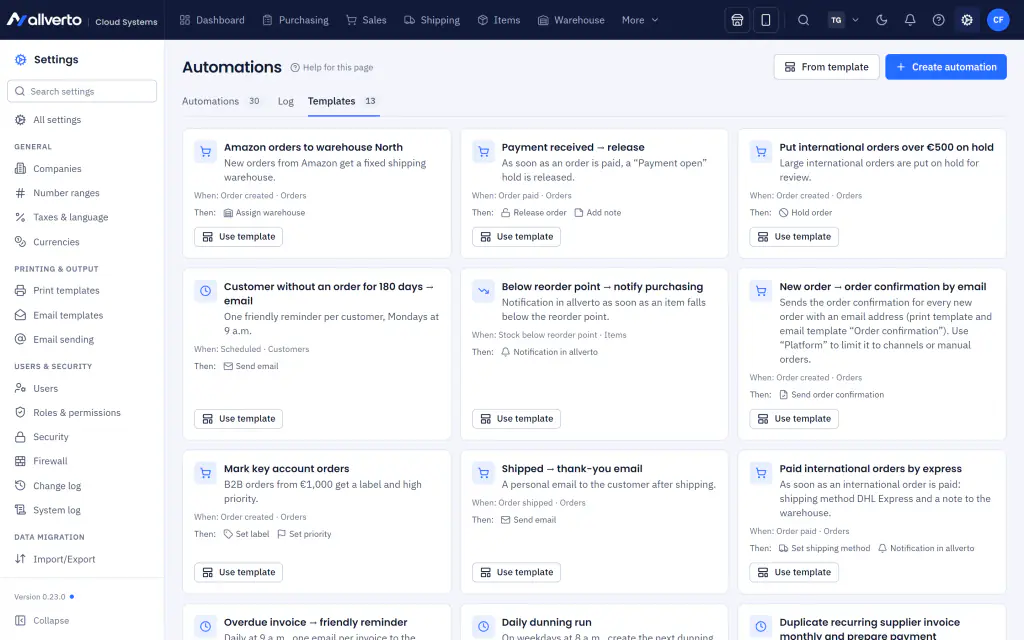This screenshot has height=640, width=1024.
Task: Click cart icon on Amazon orders card
Action: point(205,152)
